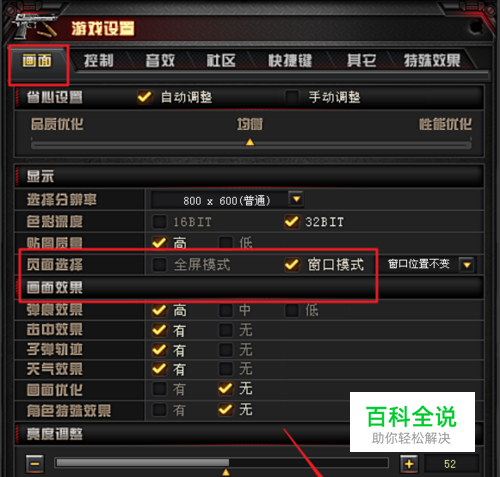Click the brightness value field 52
Screen dimensions: 500x477
pyautogui.click(x=450, y=464)
